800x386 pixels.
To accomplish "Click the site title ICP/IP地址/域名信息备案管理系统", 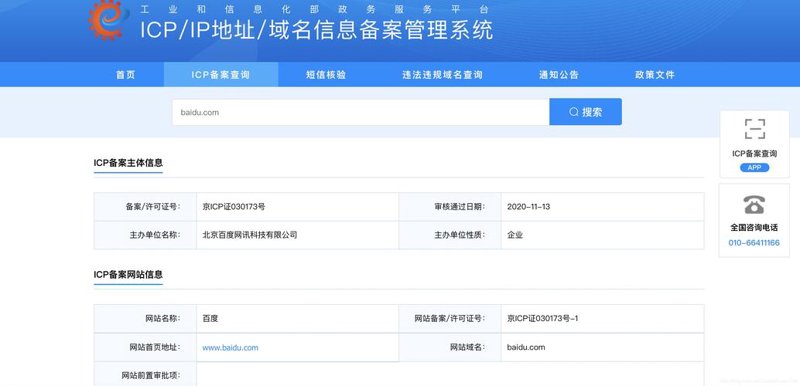I will [x=317, y=30].
